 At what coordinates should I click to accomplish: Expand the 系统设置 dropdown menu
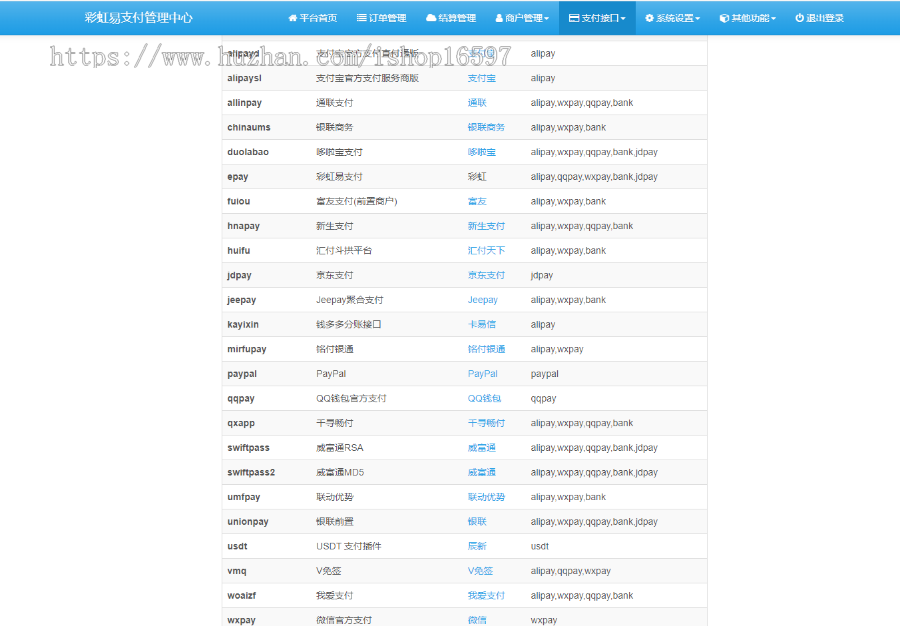point(672,18)
